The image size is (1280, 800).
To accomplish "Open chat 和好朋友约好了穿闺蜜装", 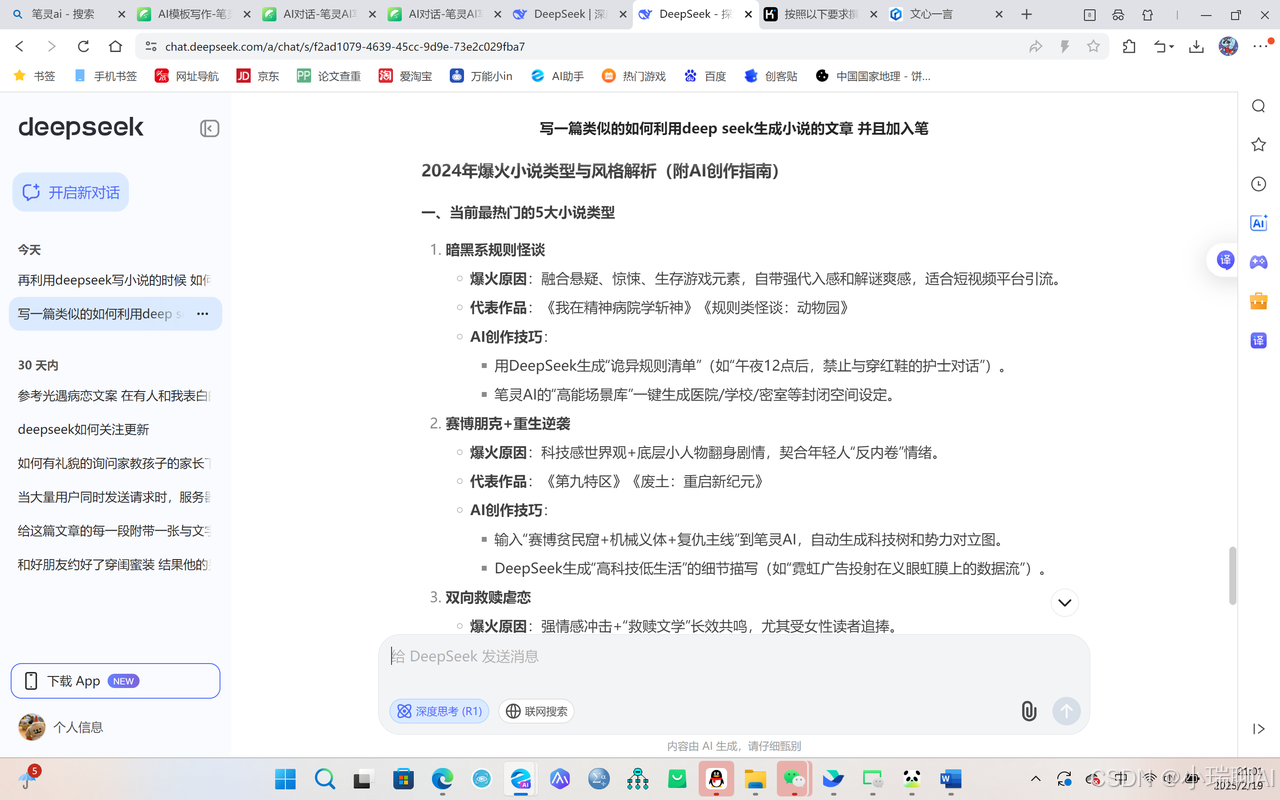I will click(115, 565).
